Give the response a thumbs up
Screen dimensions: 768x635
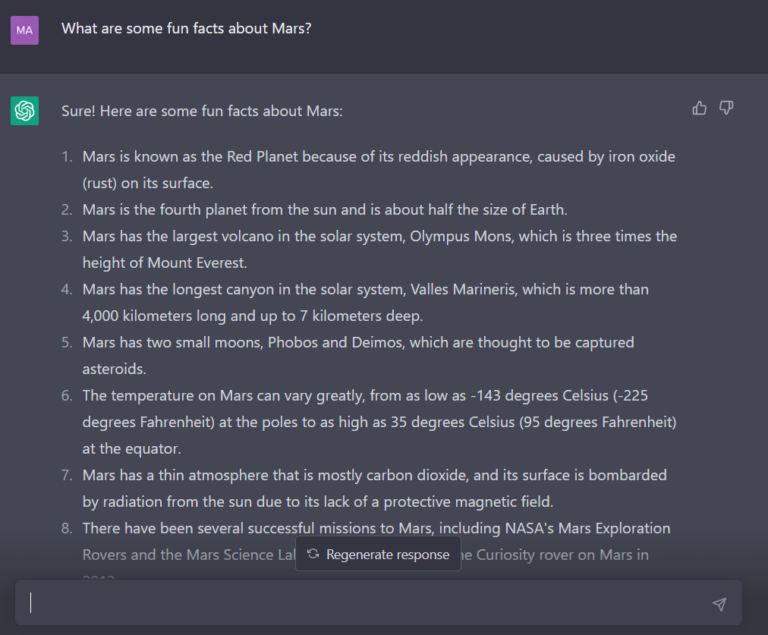[699, 108]
